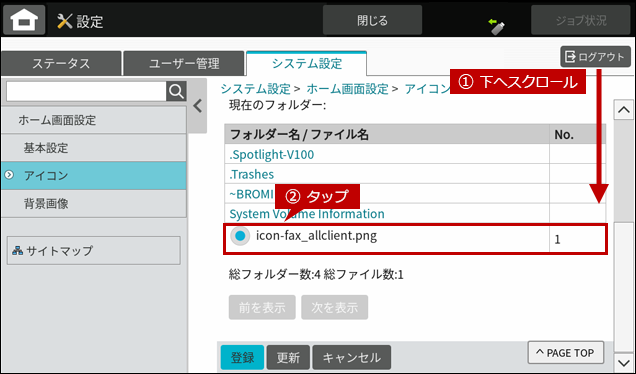Tap the USB device status icon
The height and width of the screenshot is (374, 636).
point(496,26)
